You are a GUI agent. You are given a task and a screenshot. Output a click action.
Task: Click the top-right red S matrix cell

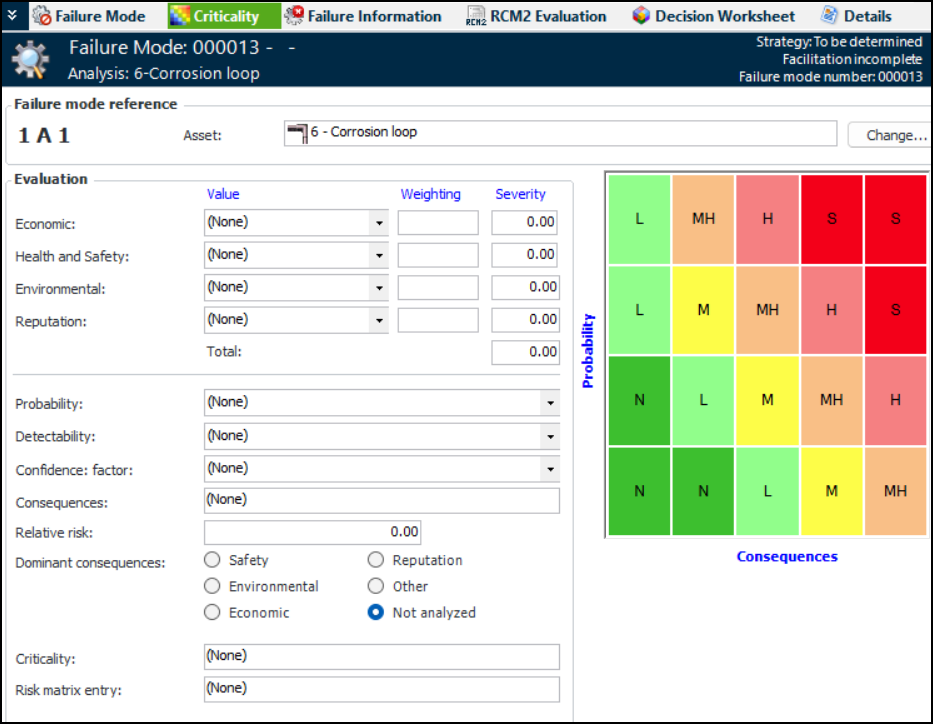[x=895, y=219]
